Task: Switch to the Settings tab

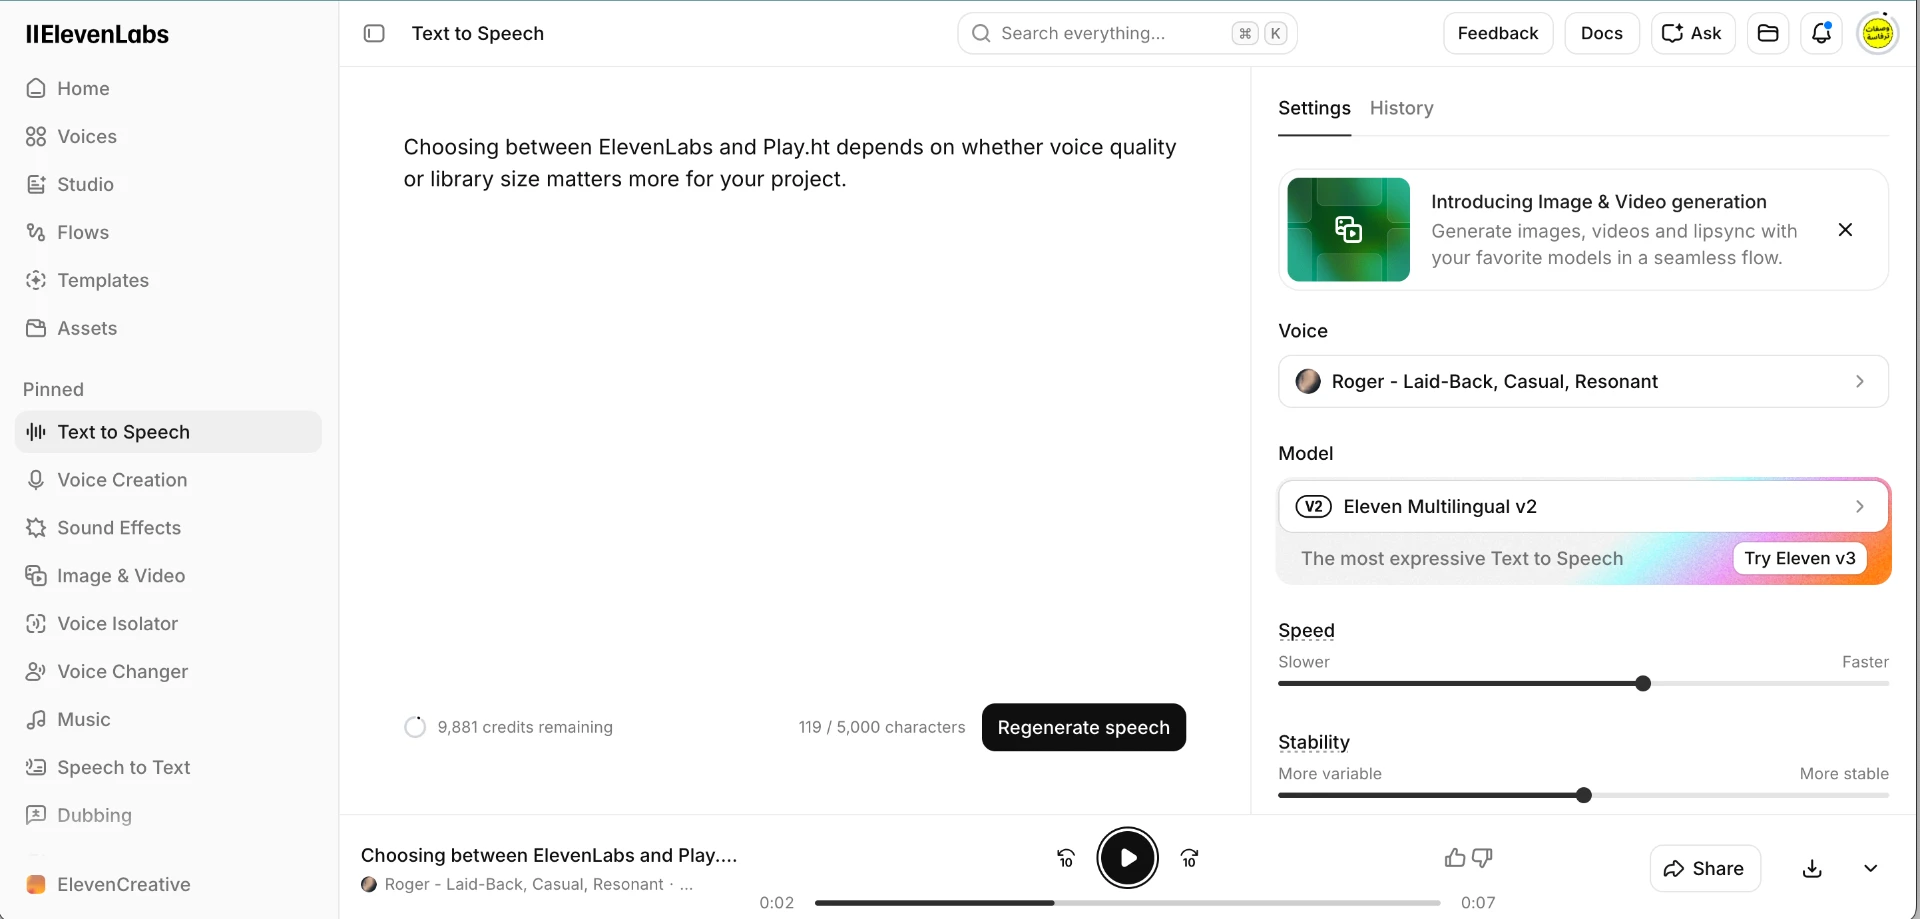Action: tap(1314, 108)
